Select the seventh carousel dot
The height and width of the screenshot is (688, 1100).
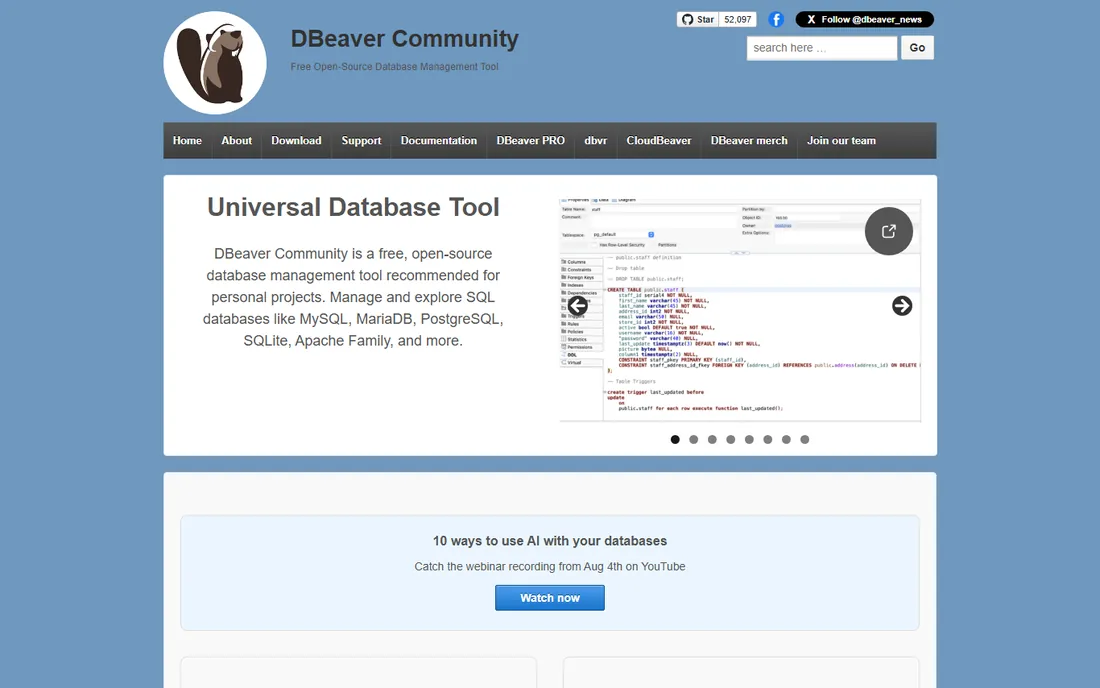(x=786, y=440)
